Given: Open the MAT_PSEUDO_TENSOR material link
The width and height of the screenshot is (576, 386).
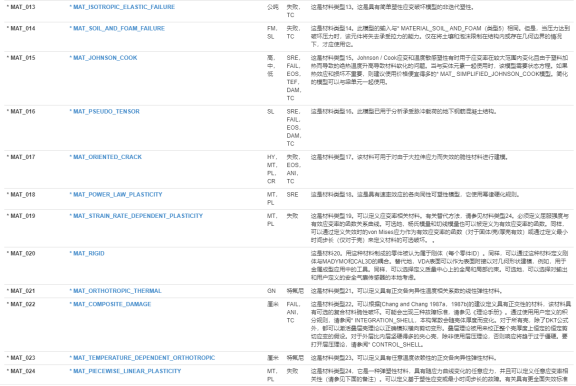Looking at the screenshot, I should pos(104,111).
